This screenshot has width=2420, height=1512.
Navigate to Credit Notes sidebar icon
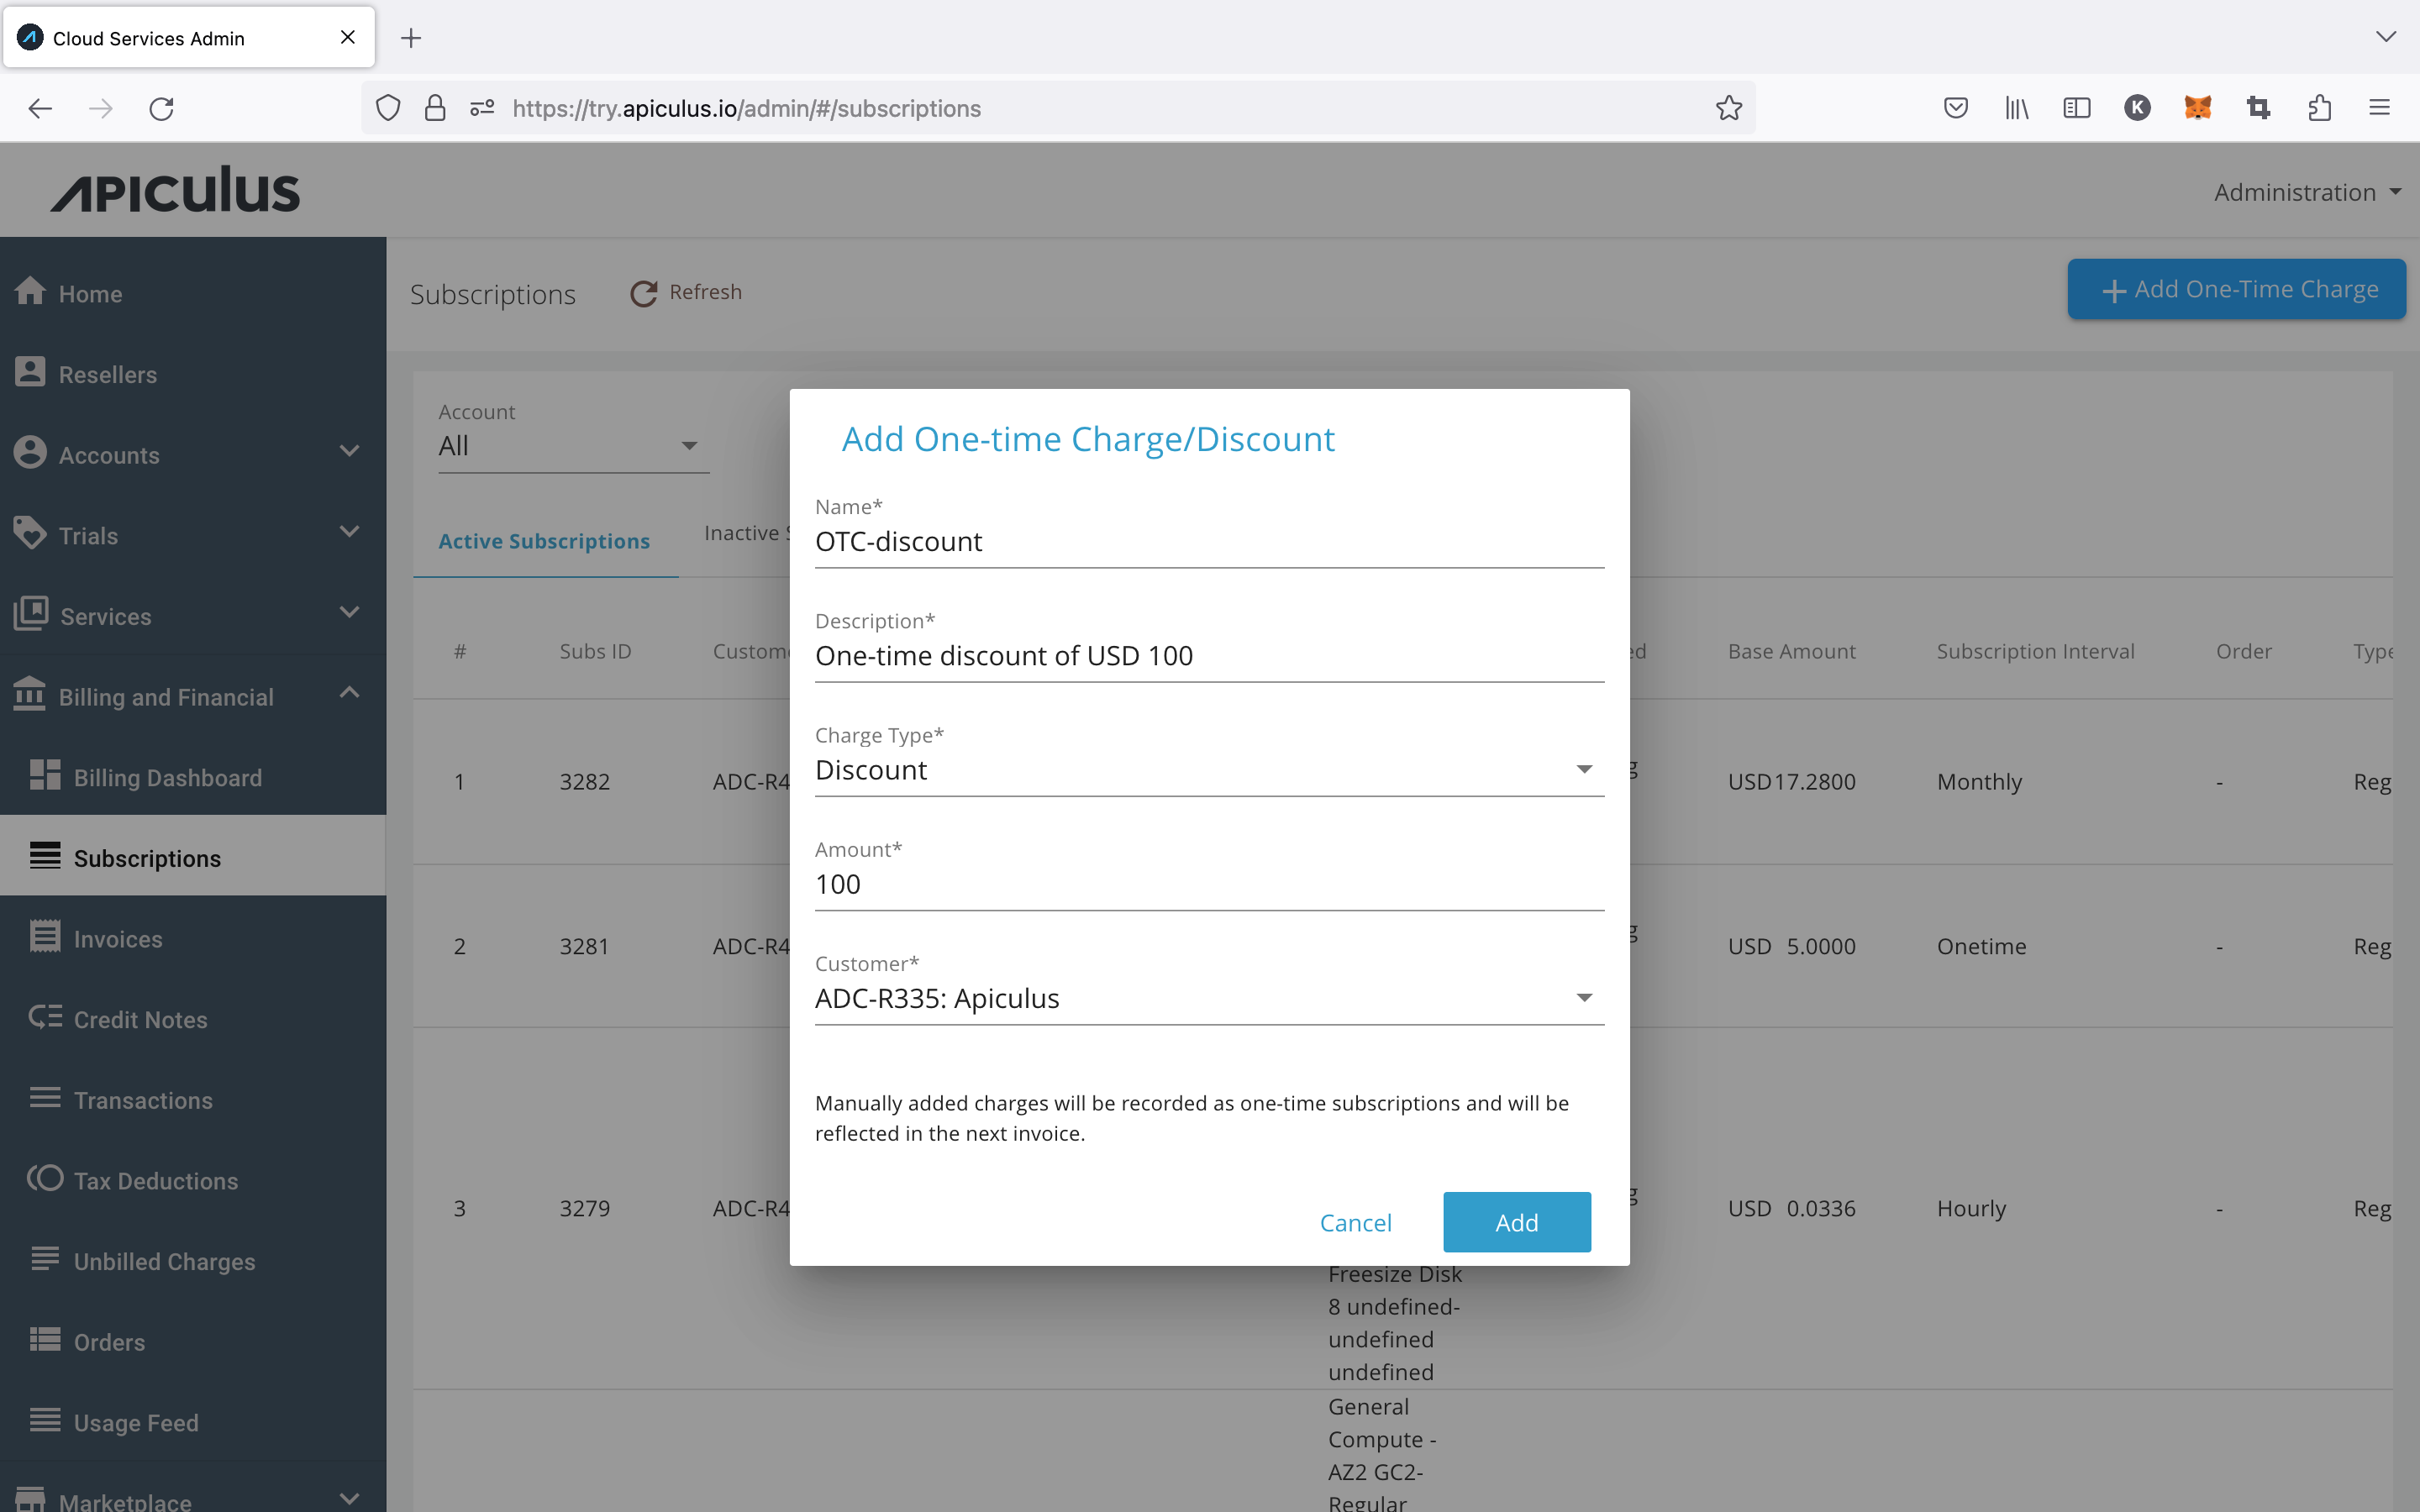point(47,1017)
